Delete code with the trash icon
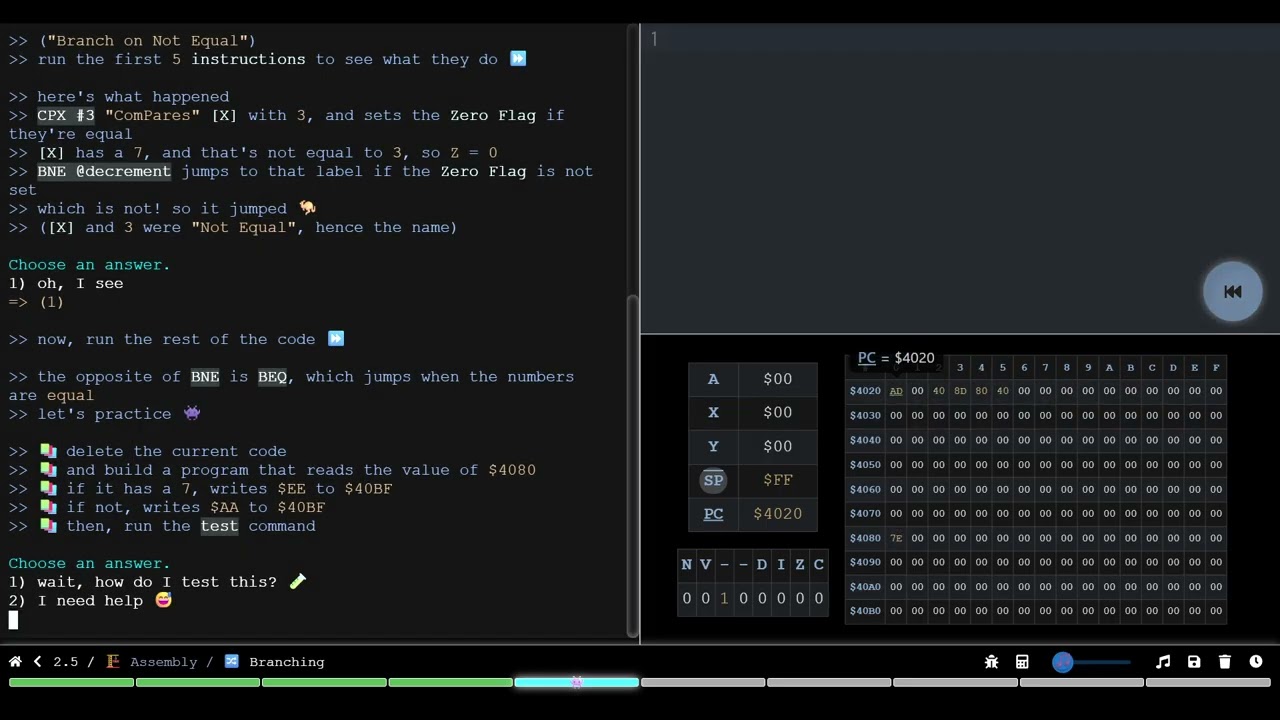Screen dimensions: 1280x720 (1225, 662)
